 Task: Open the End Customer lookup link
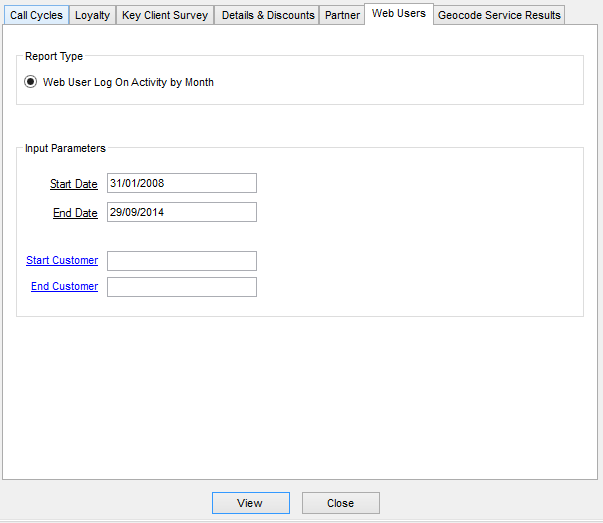[64, 286]
